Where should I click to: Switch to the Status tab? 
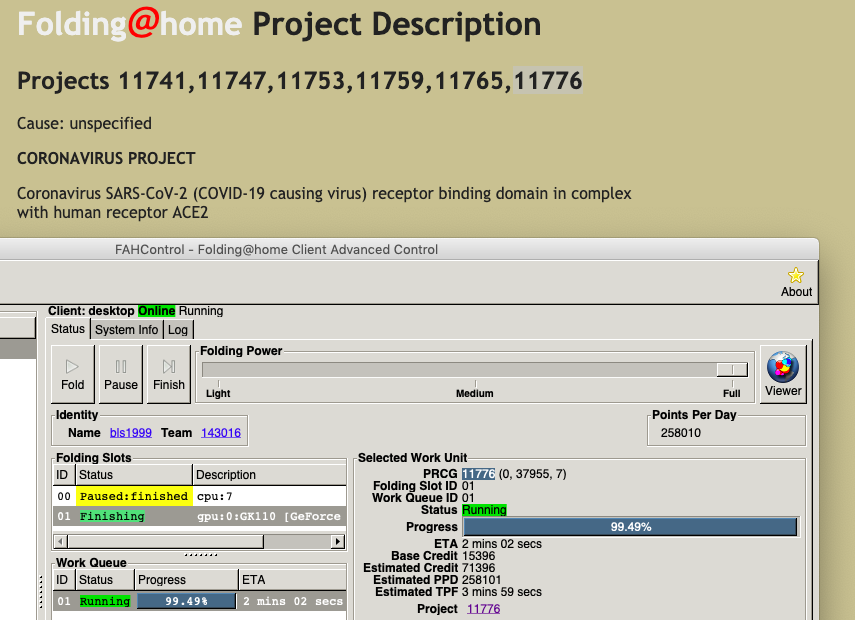[x=68, y=329]
